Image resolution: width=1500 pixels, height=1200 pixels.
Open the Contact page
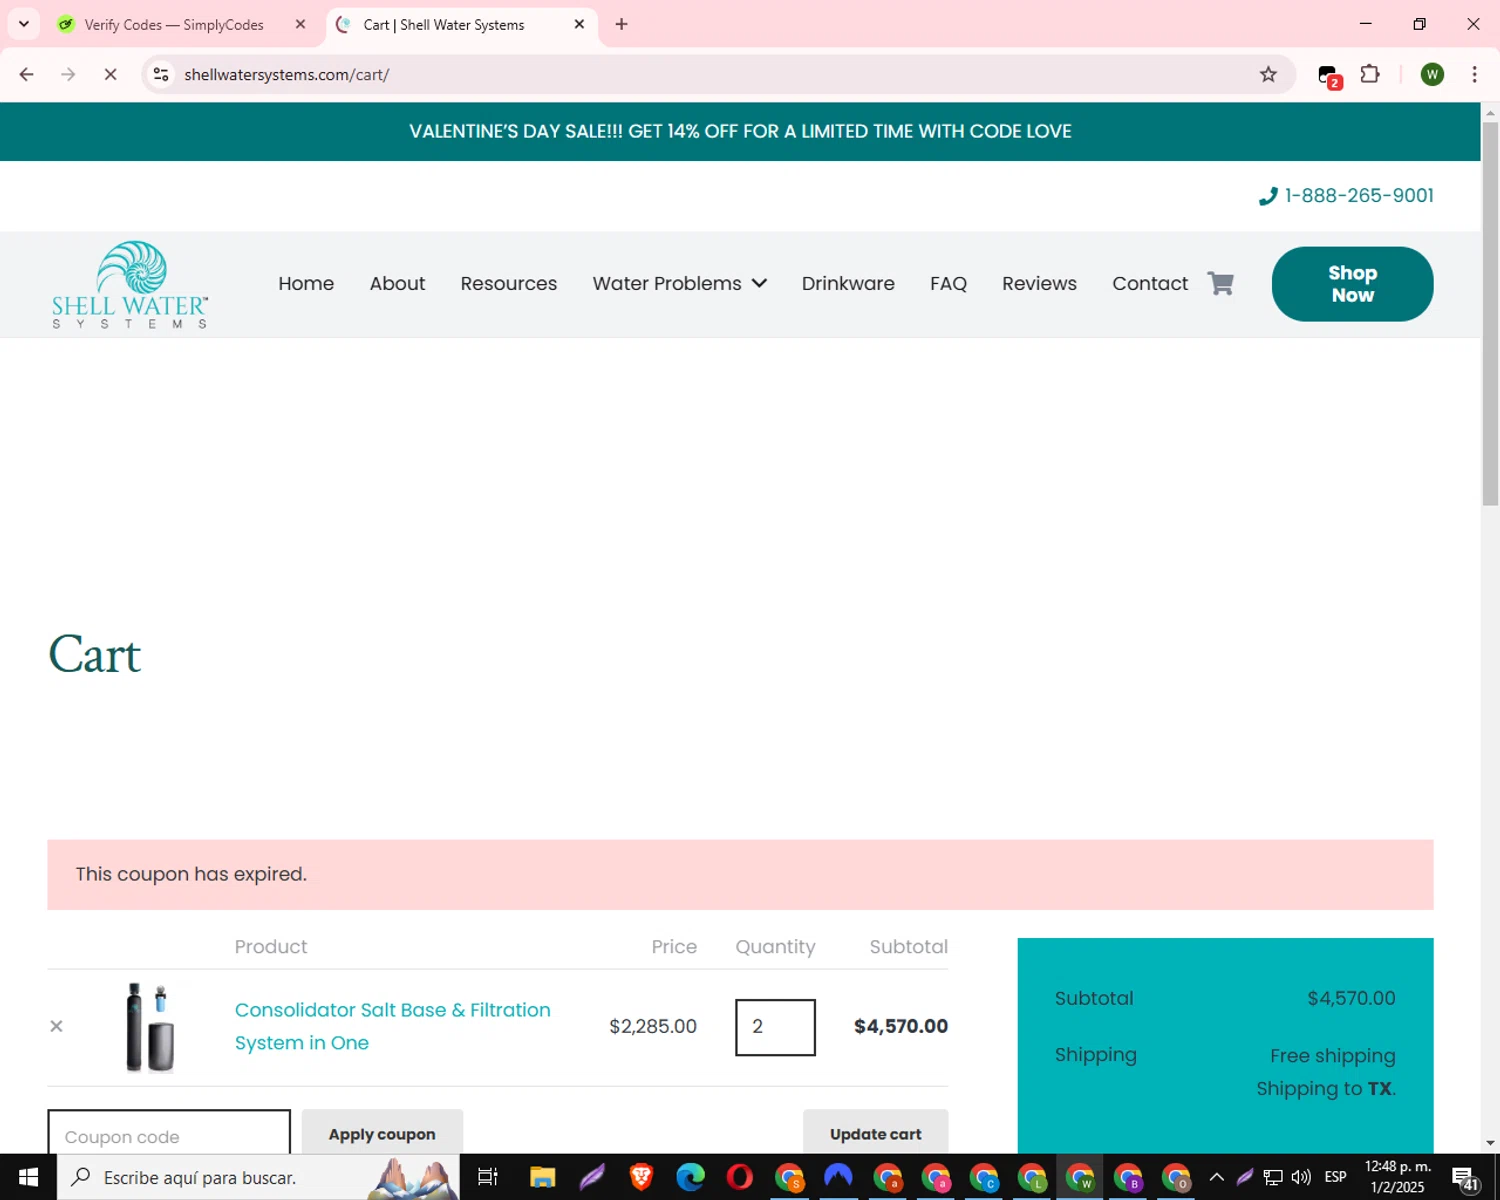(x=1150, y=284)
